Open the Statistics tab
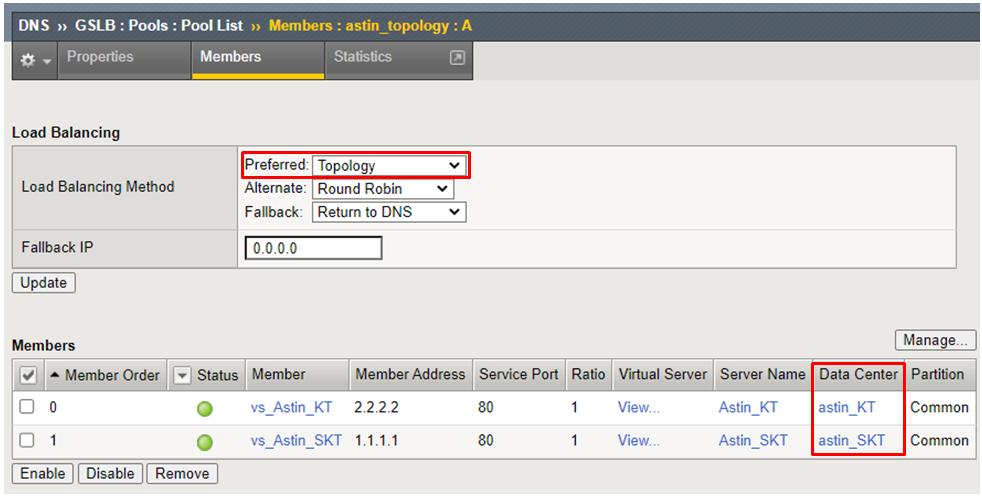This screenshot has height=498, width=982. [399, 60]
